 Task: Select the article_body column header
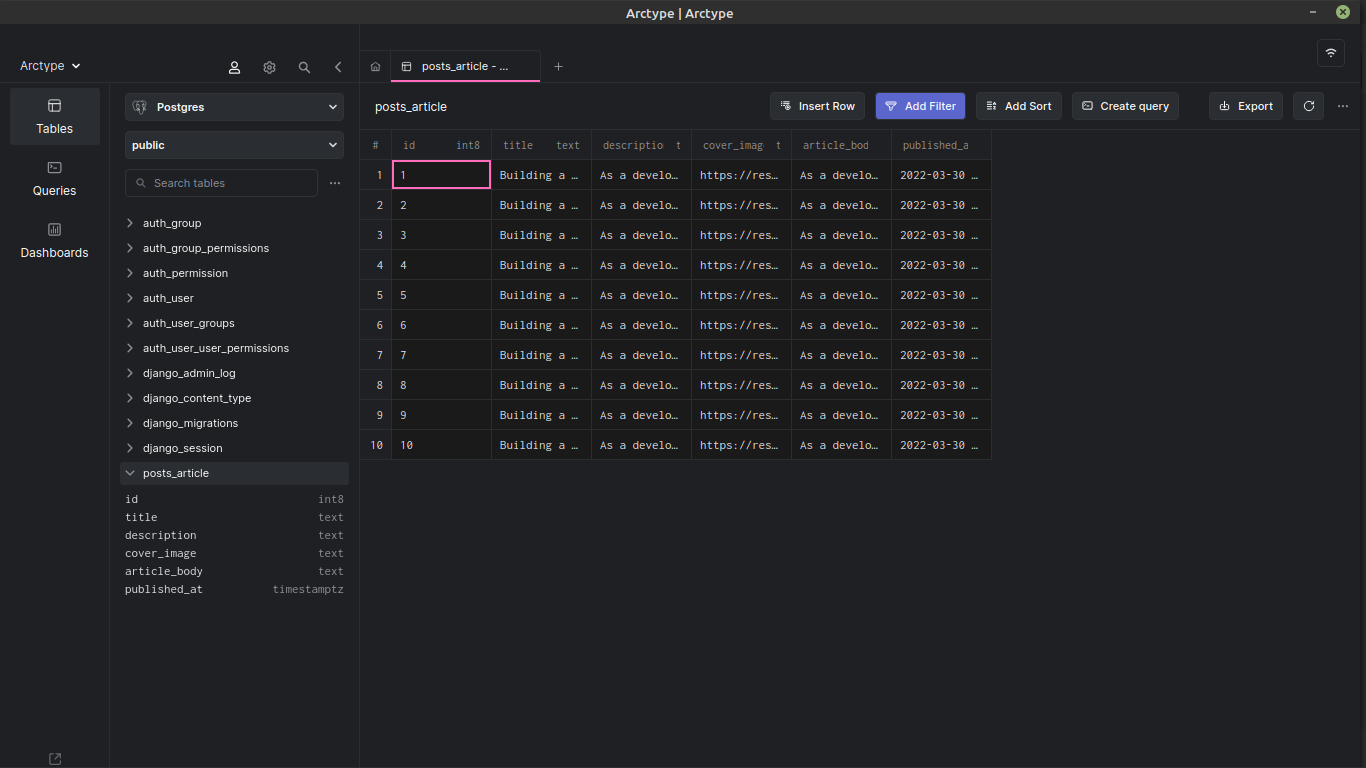[x=841, y=145]
